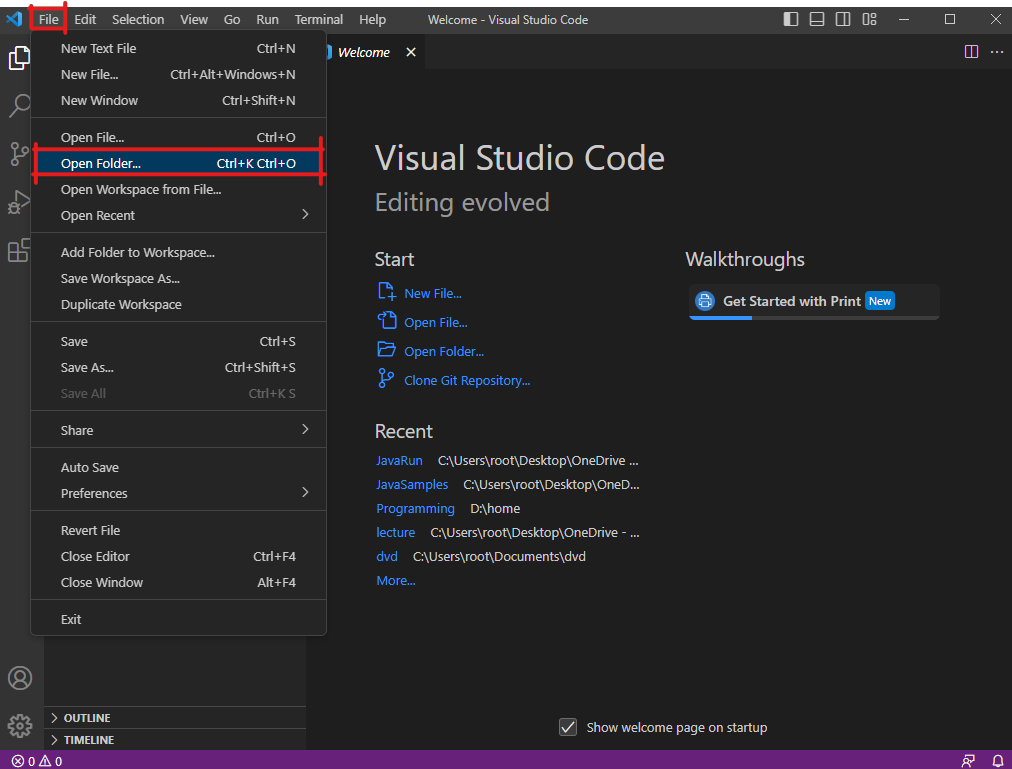Toggle the Auto Save menu option
The height and width of the screenshot is (769, 1012).
tap(90, 467)
